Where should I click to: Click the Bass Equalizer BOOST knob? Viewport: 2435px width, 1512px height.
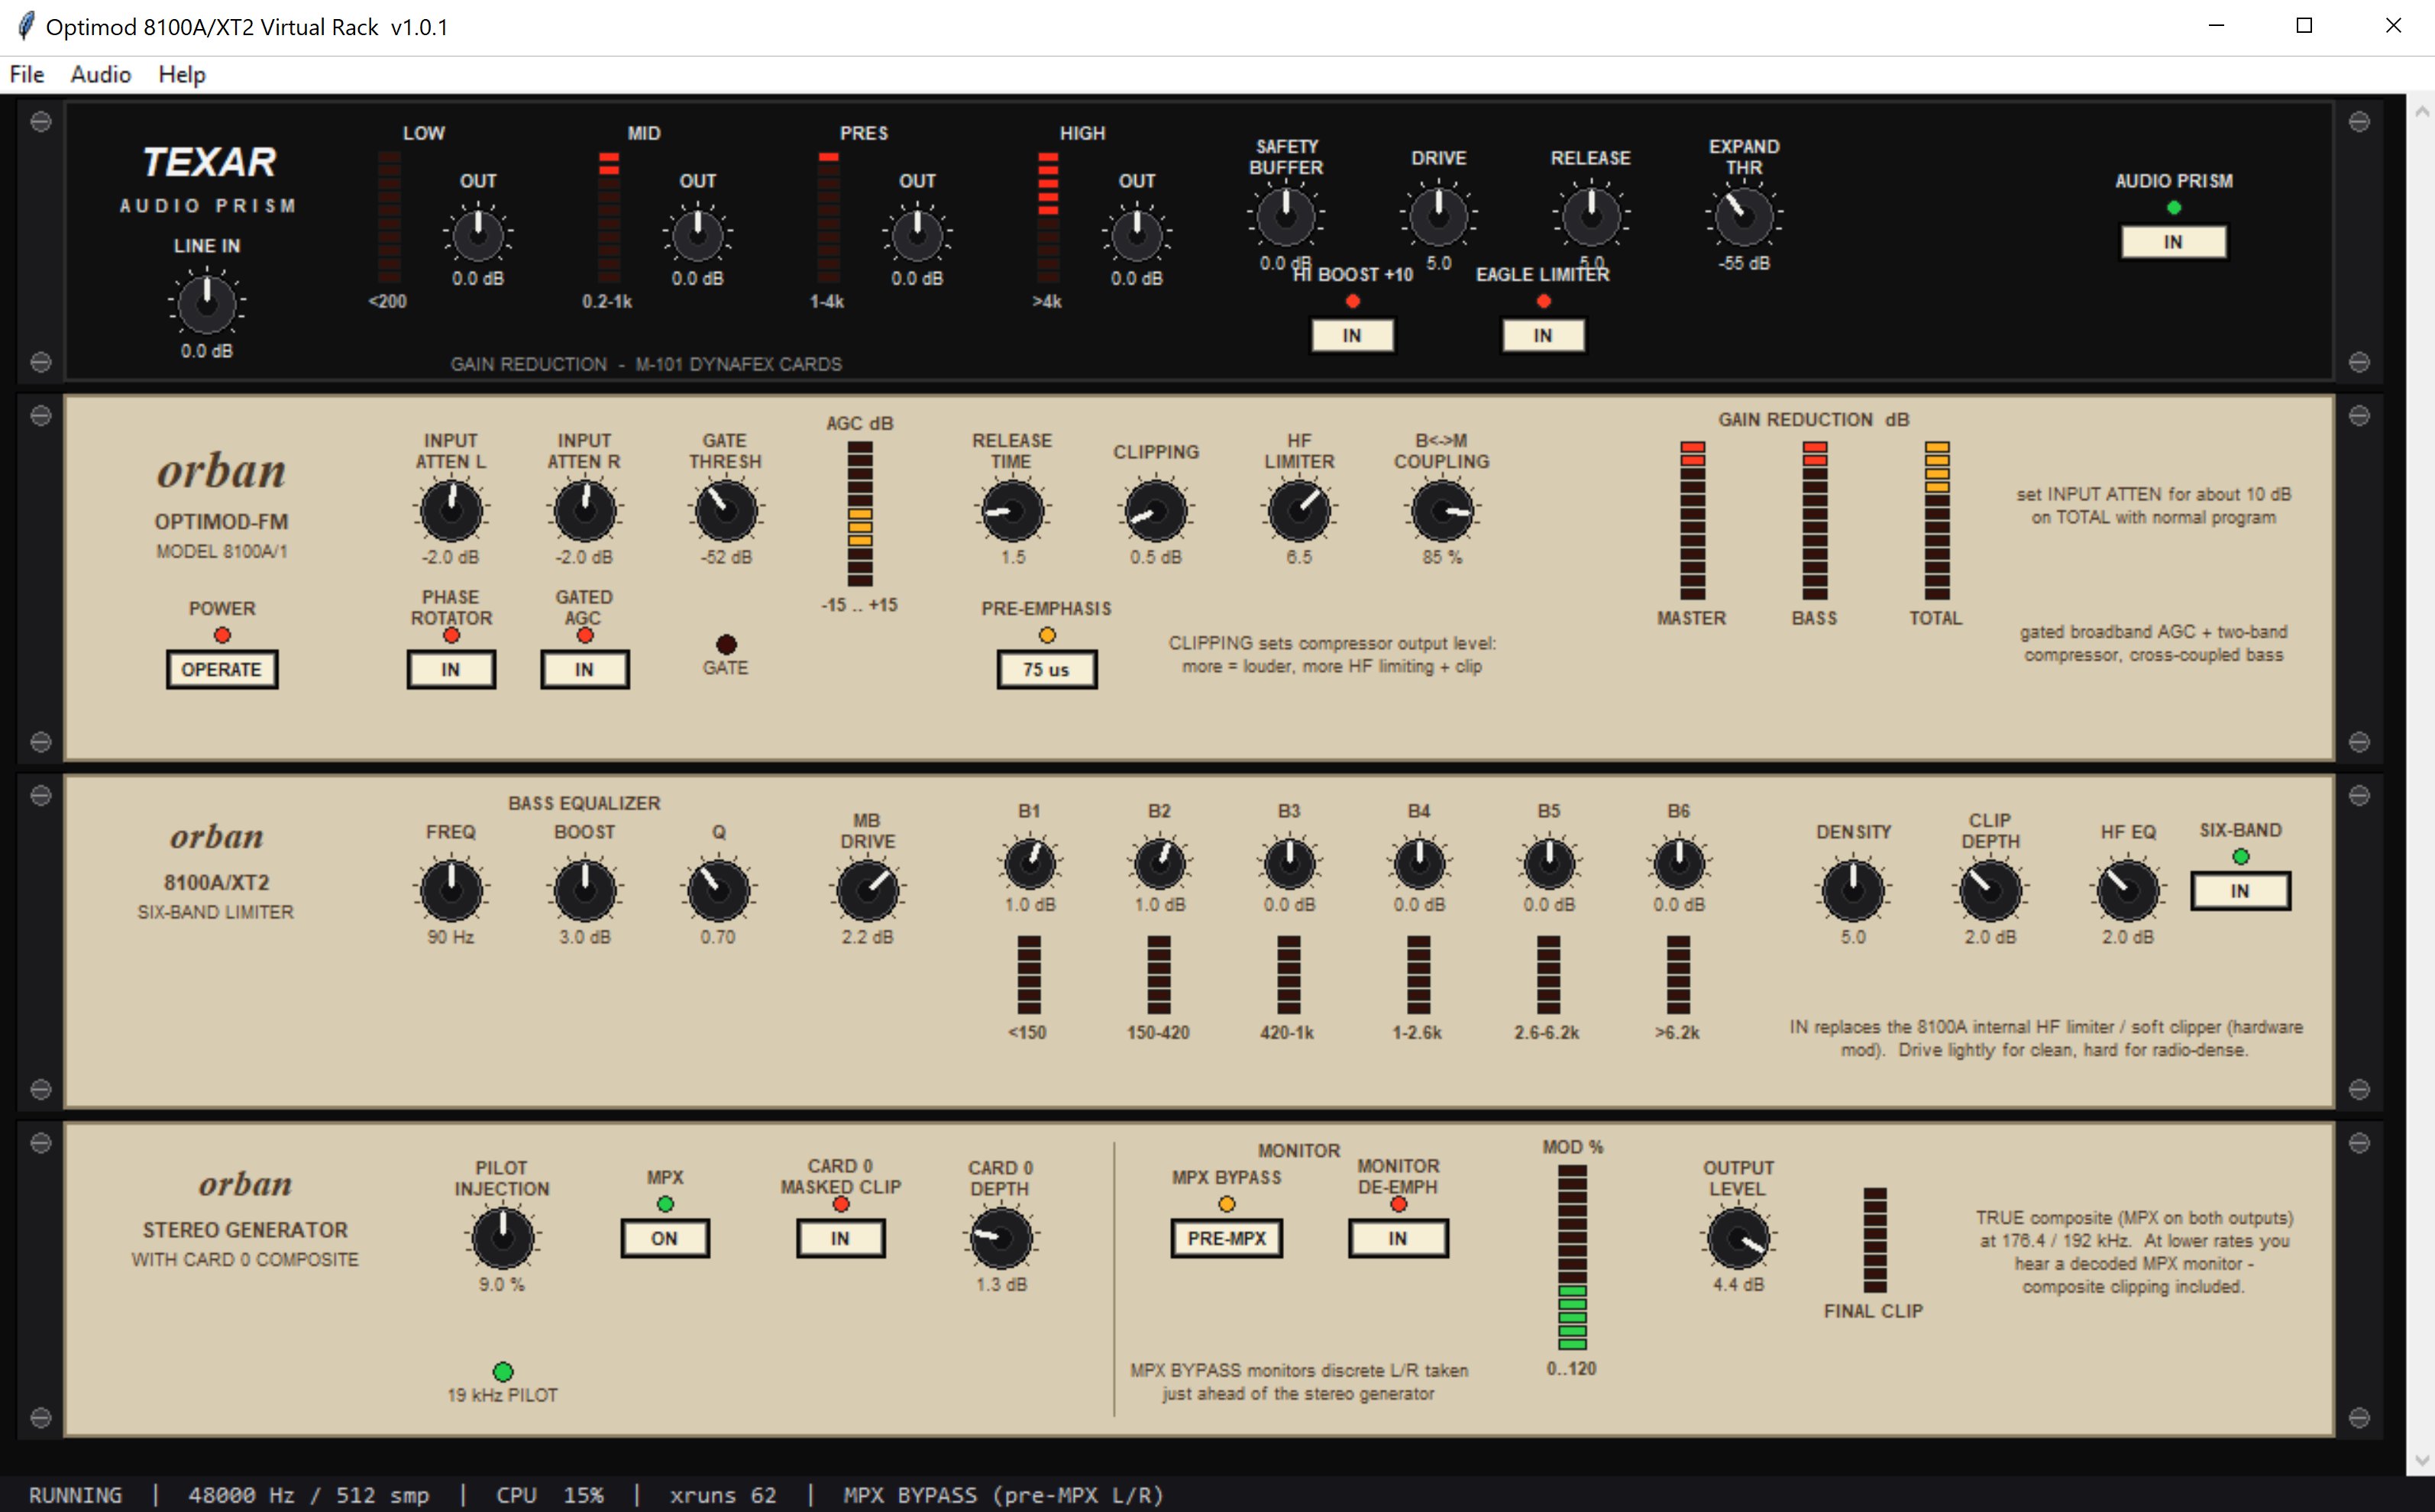585,890
